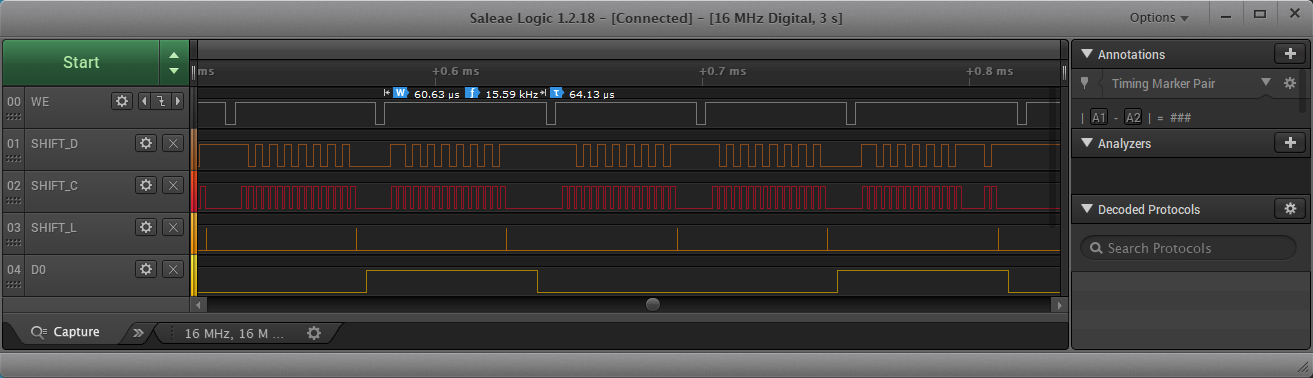Screen dimensions: 1313x378
Task: Click the horizontal scrollbar thumb
Action: (x=653, y=304)
